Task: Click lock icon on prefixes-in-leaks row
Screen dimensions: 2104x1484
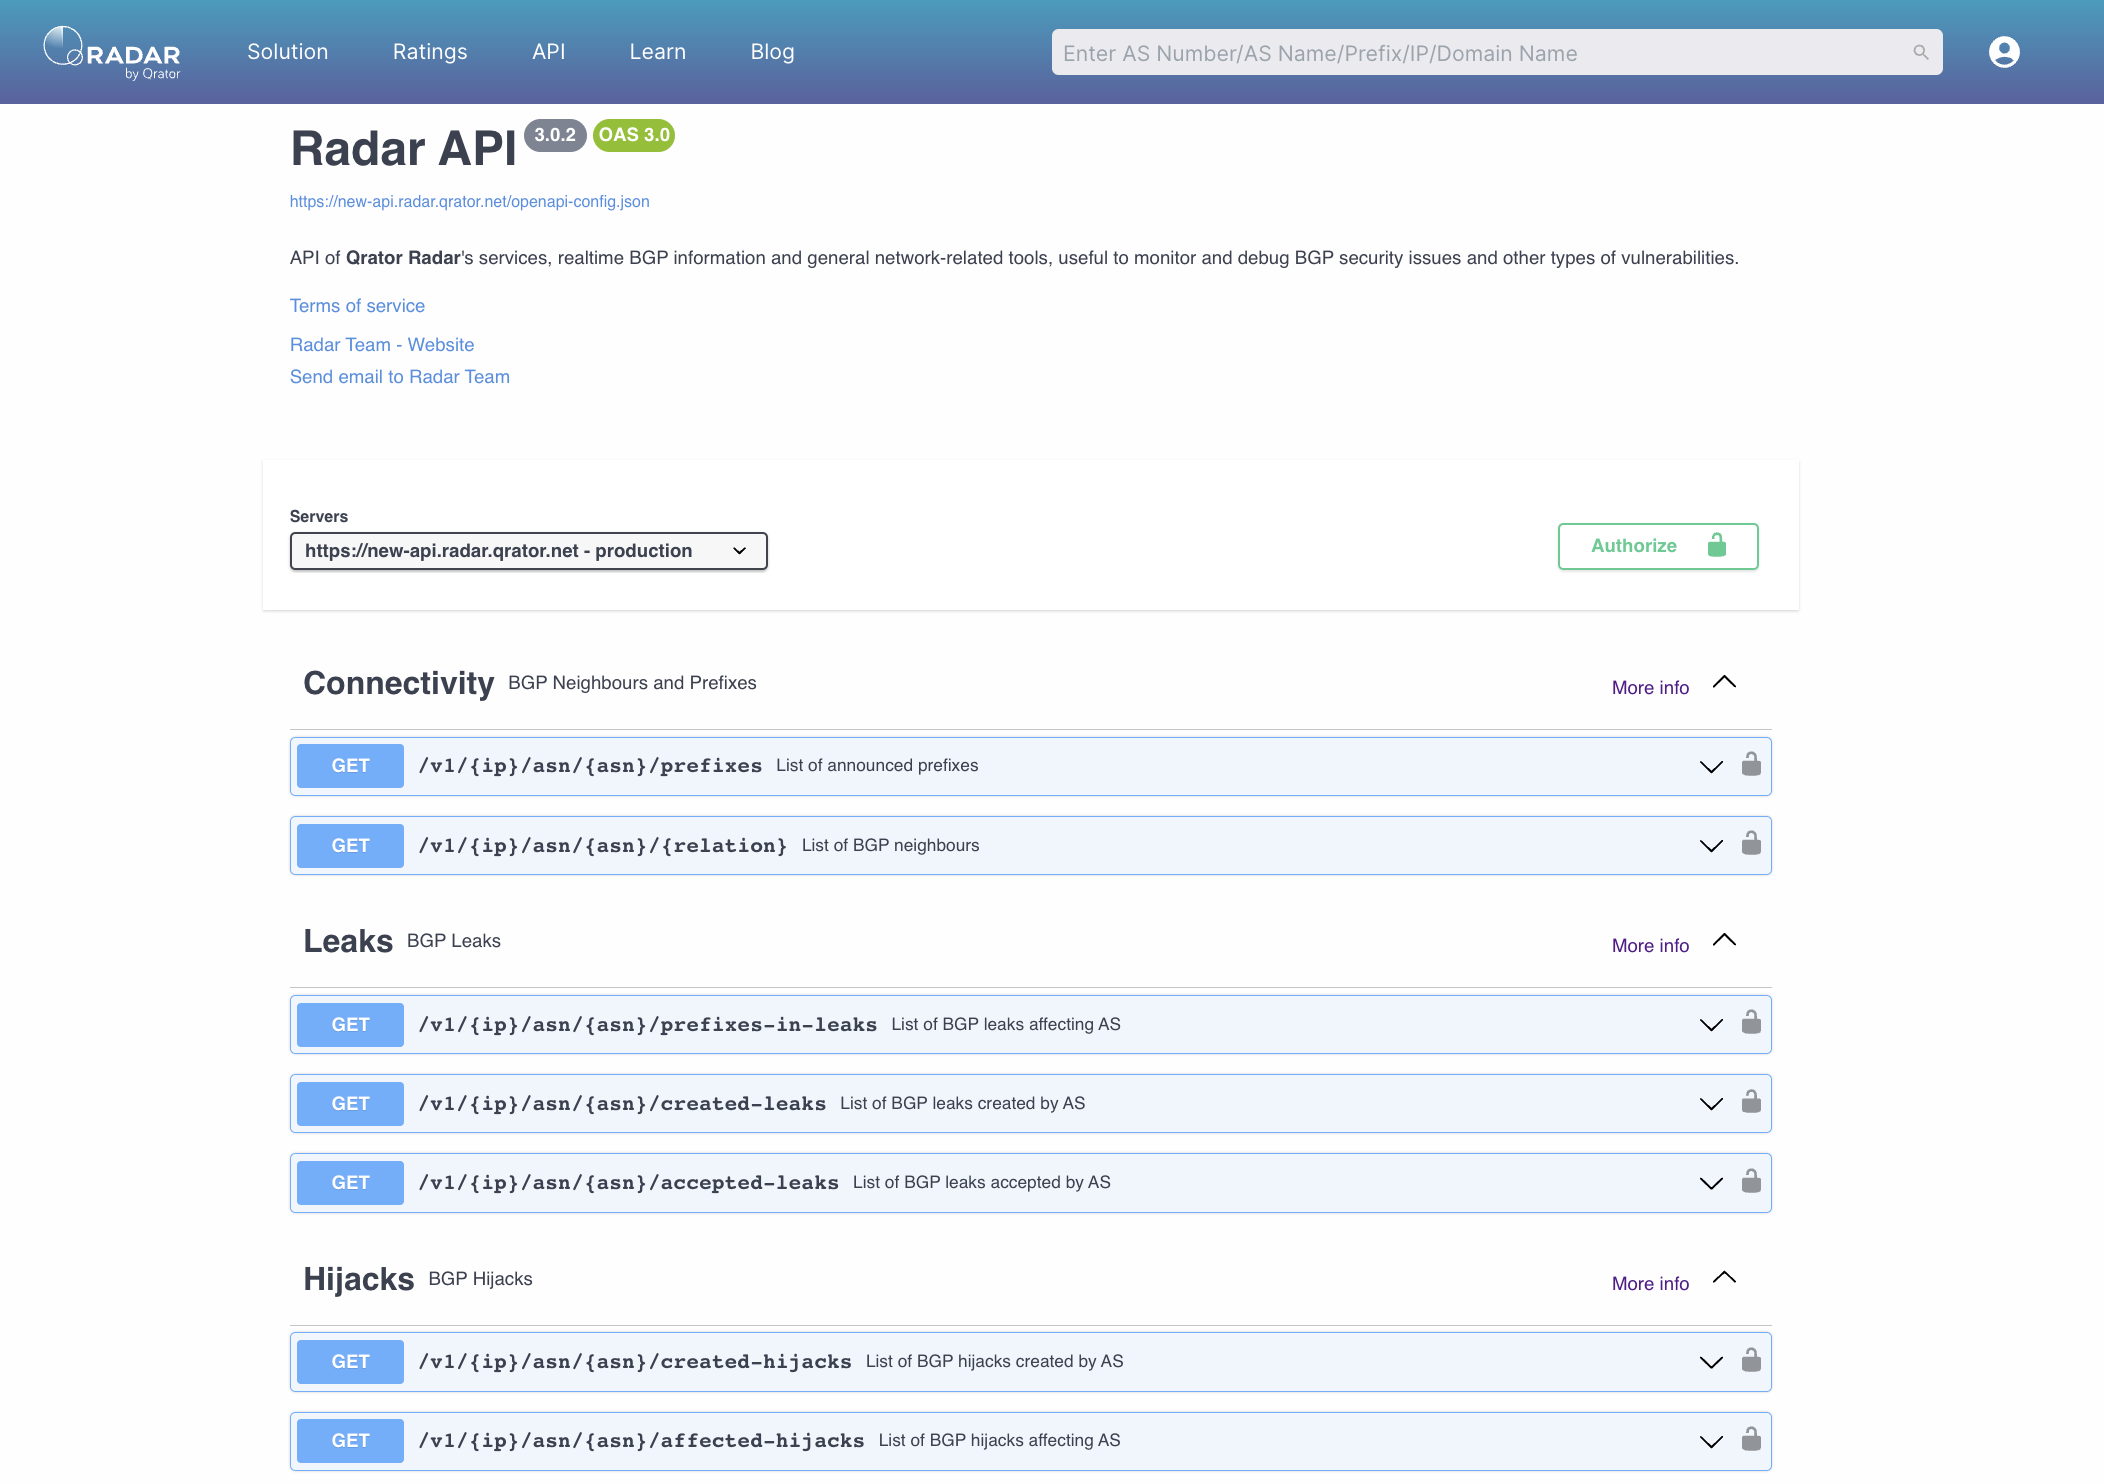Action: point(1751,1023)
